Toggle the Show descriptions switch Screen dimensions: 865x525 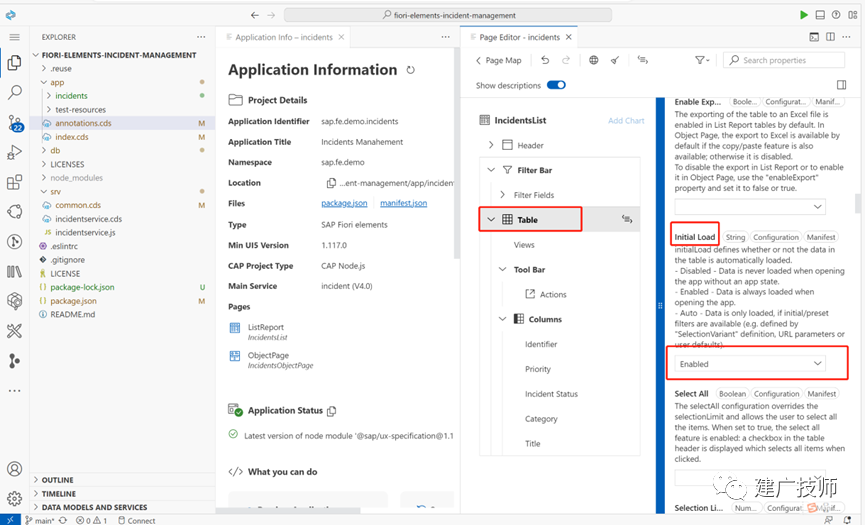coord(556,85)
